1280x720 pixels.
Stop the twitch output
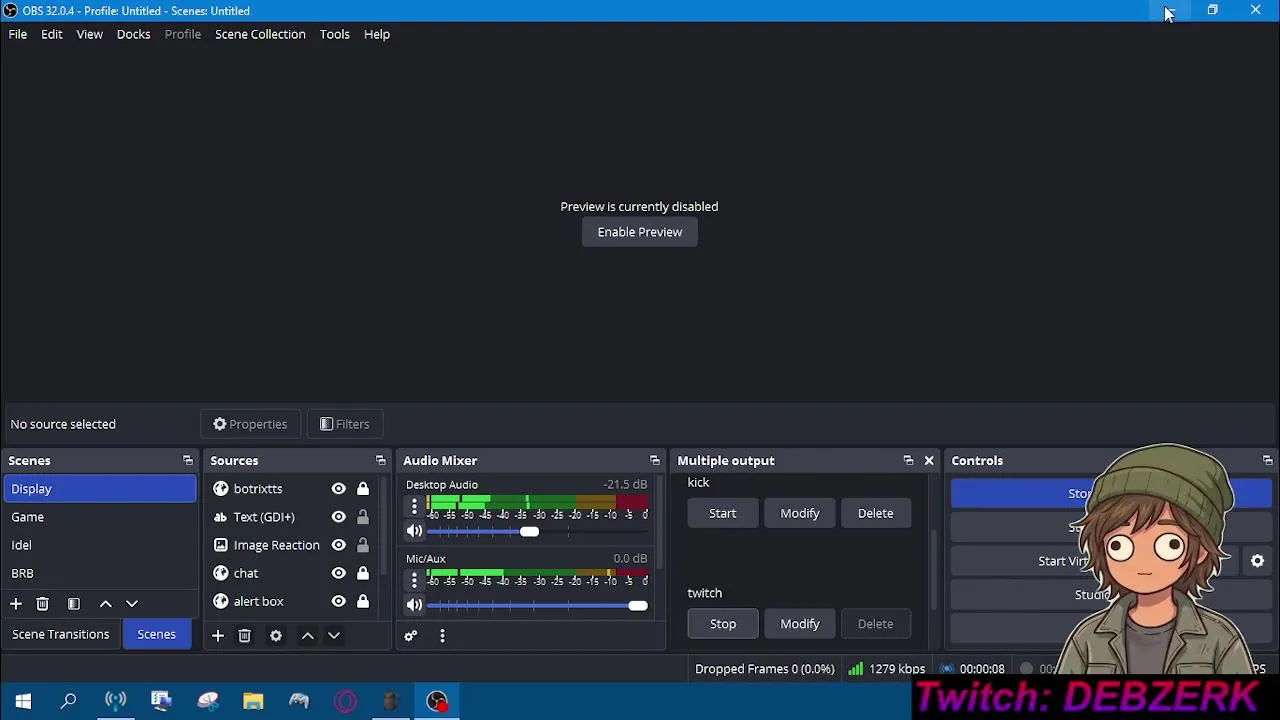[723, 624]
